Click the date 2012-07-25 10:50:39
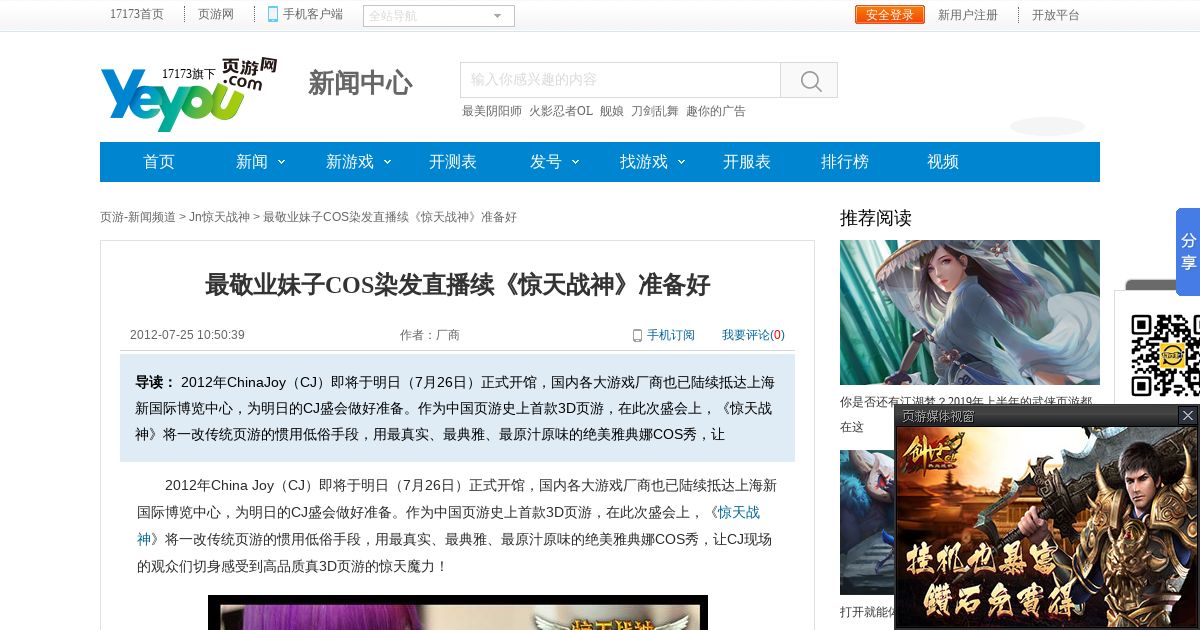This screenshot has height=630, width=1200. (187, 335)
